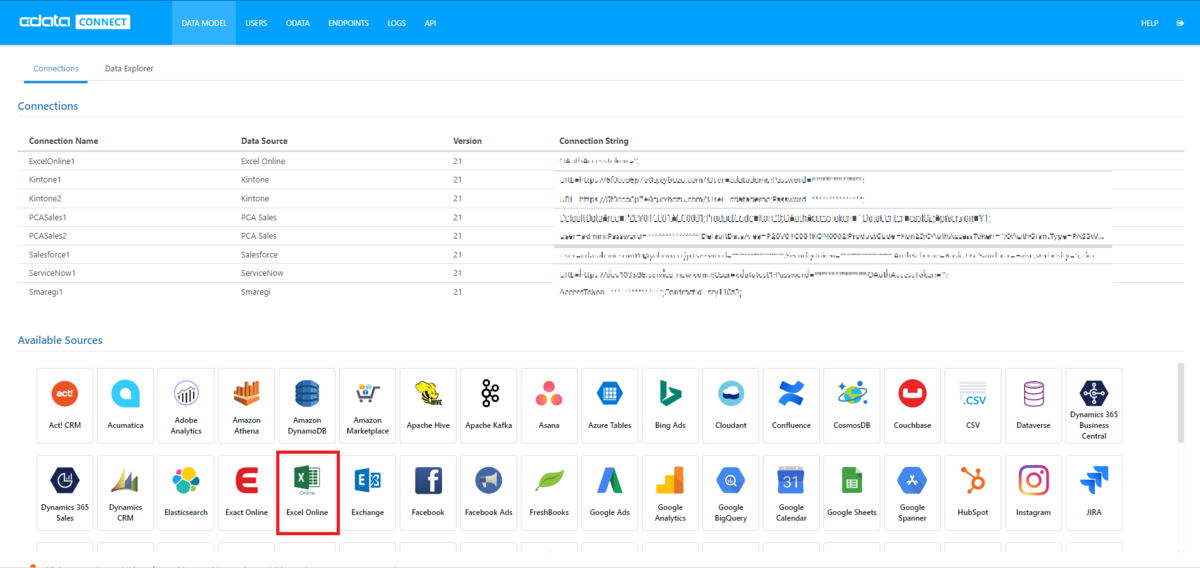Screen dimensions: 1200x568
Task: Select the Apache Kafka tile
Action: coord(489,405)
